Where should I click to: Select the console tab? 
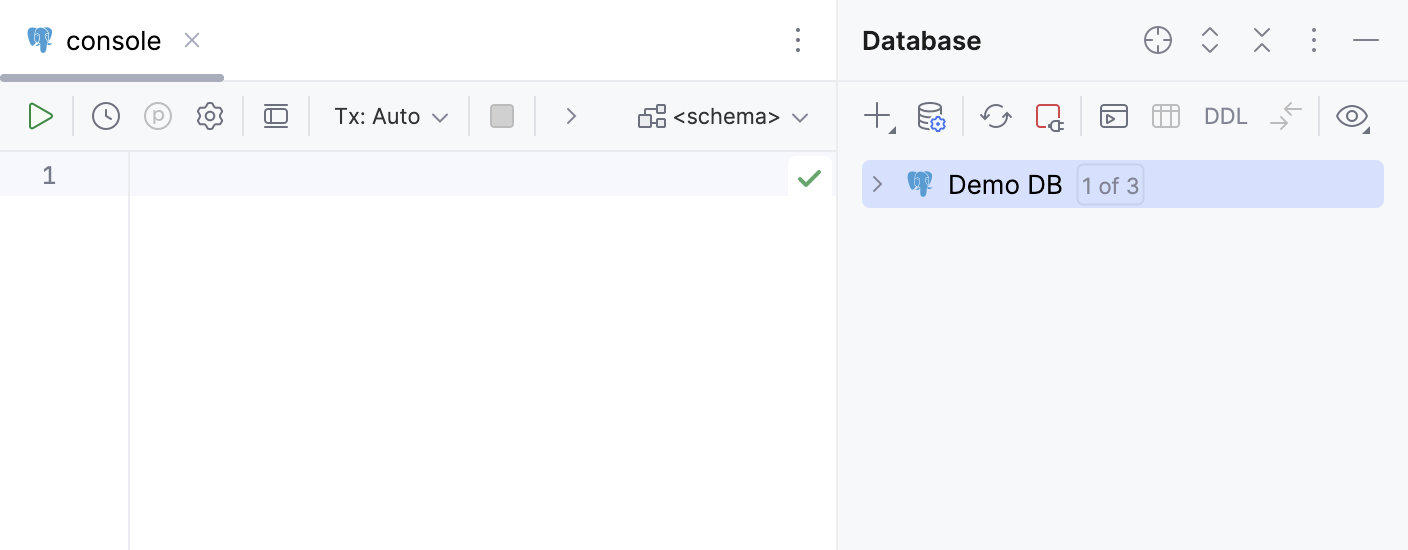[x=112, y=40]
